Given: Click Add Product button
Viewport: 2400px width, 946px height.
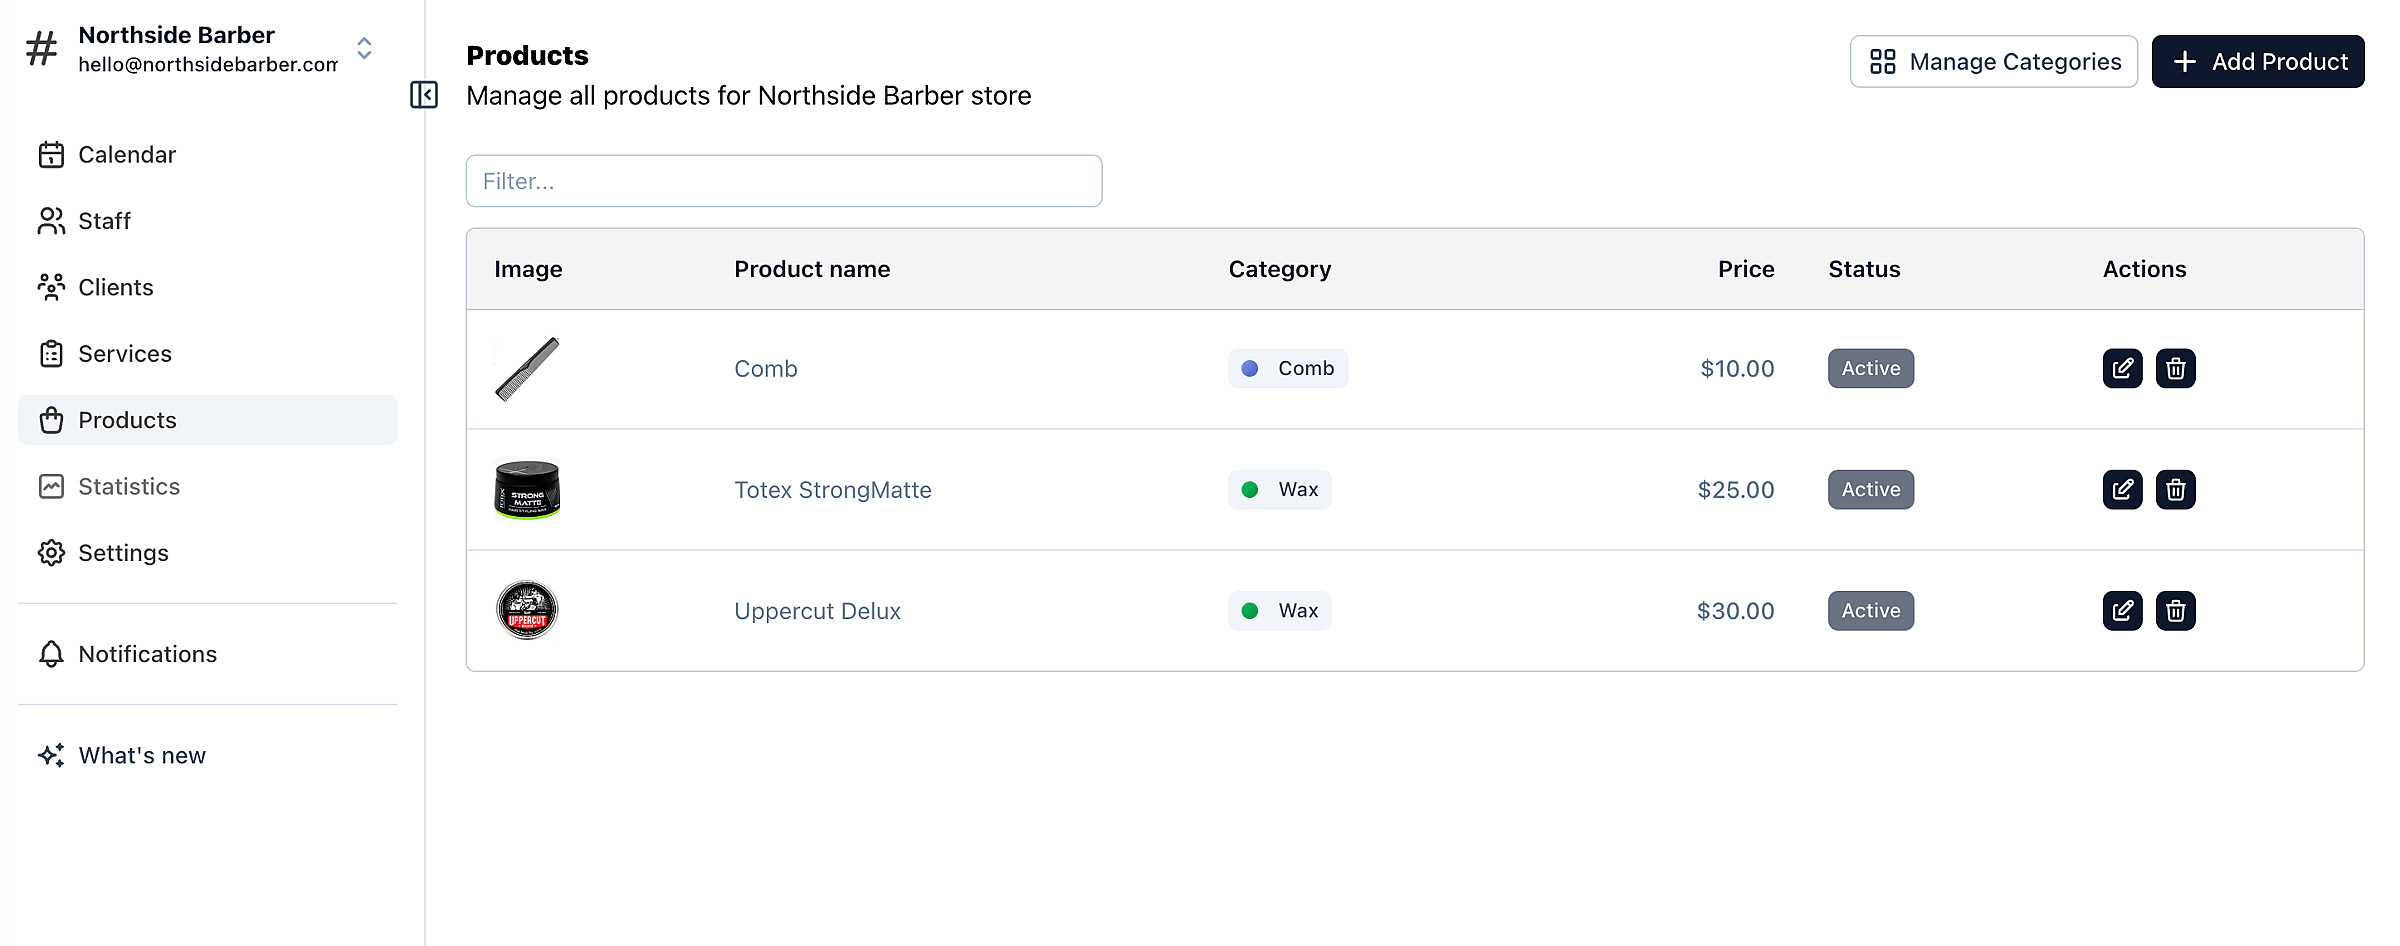Looking at the screenshot, I should [x=2258, y=62].
